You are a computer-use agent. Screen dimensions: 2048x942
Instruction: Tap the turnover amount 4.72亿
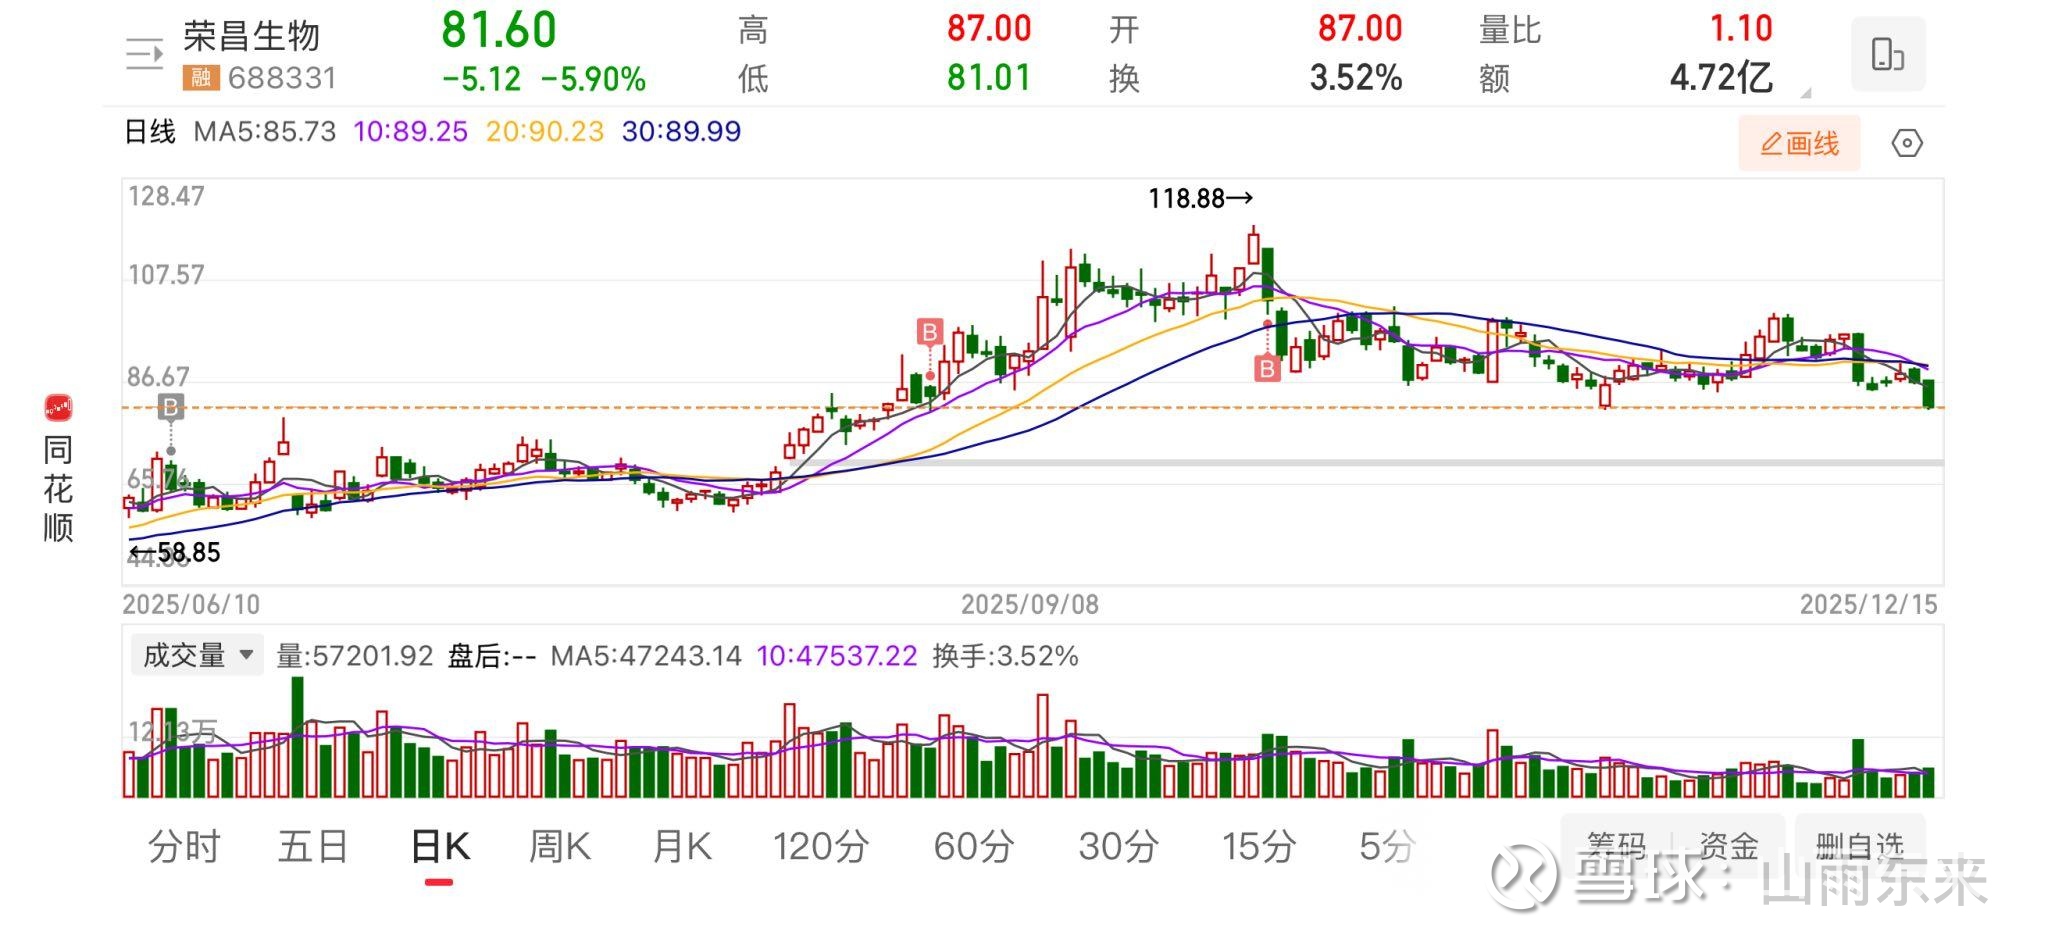1721,78
